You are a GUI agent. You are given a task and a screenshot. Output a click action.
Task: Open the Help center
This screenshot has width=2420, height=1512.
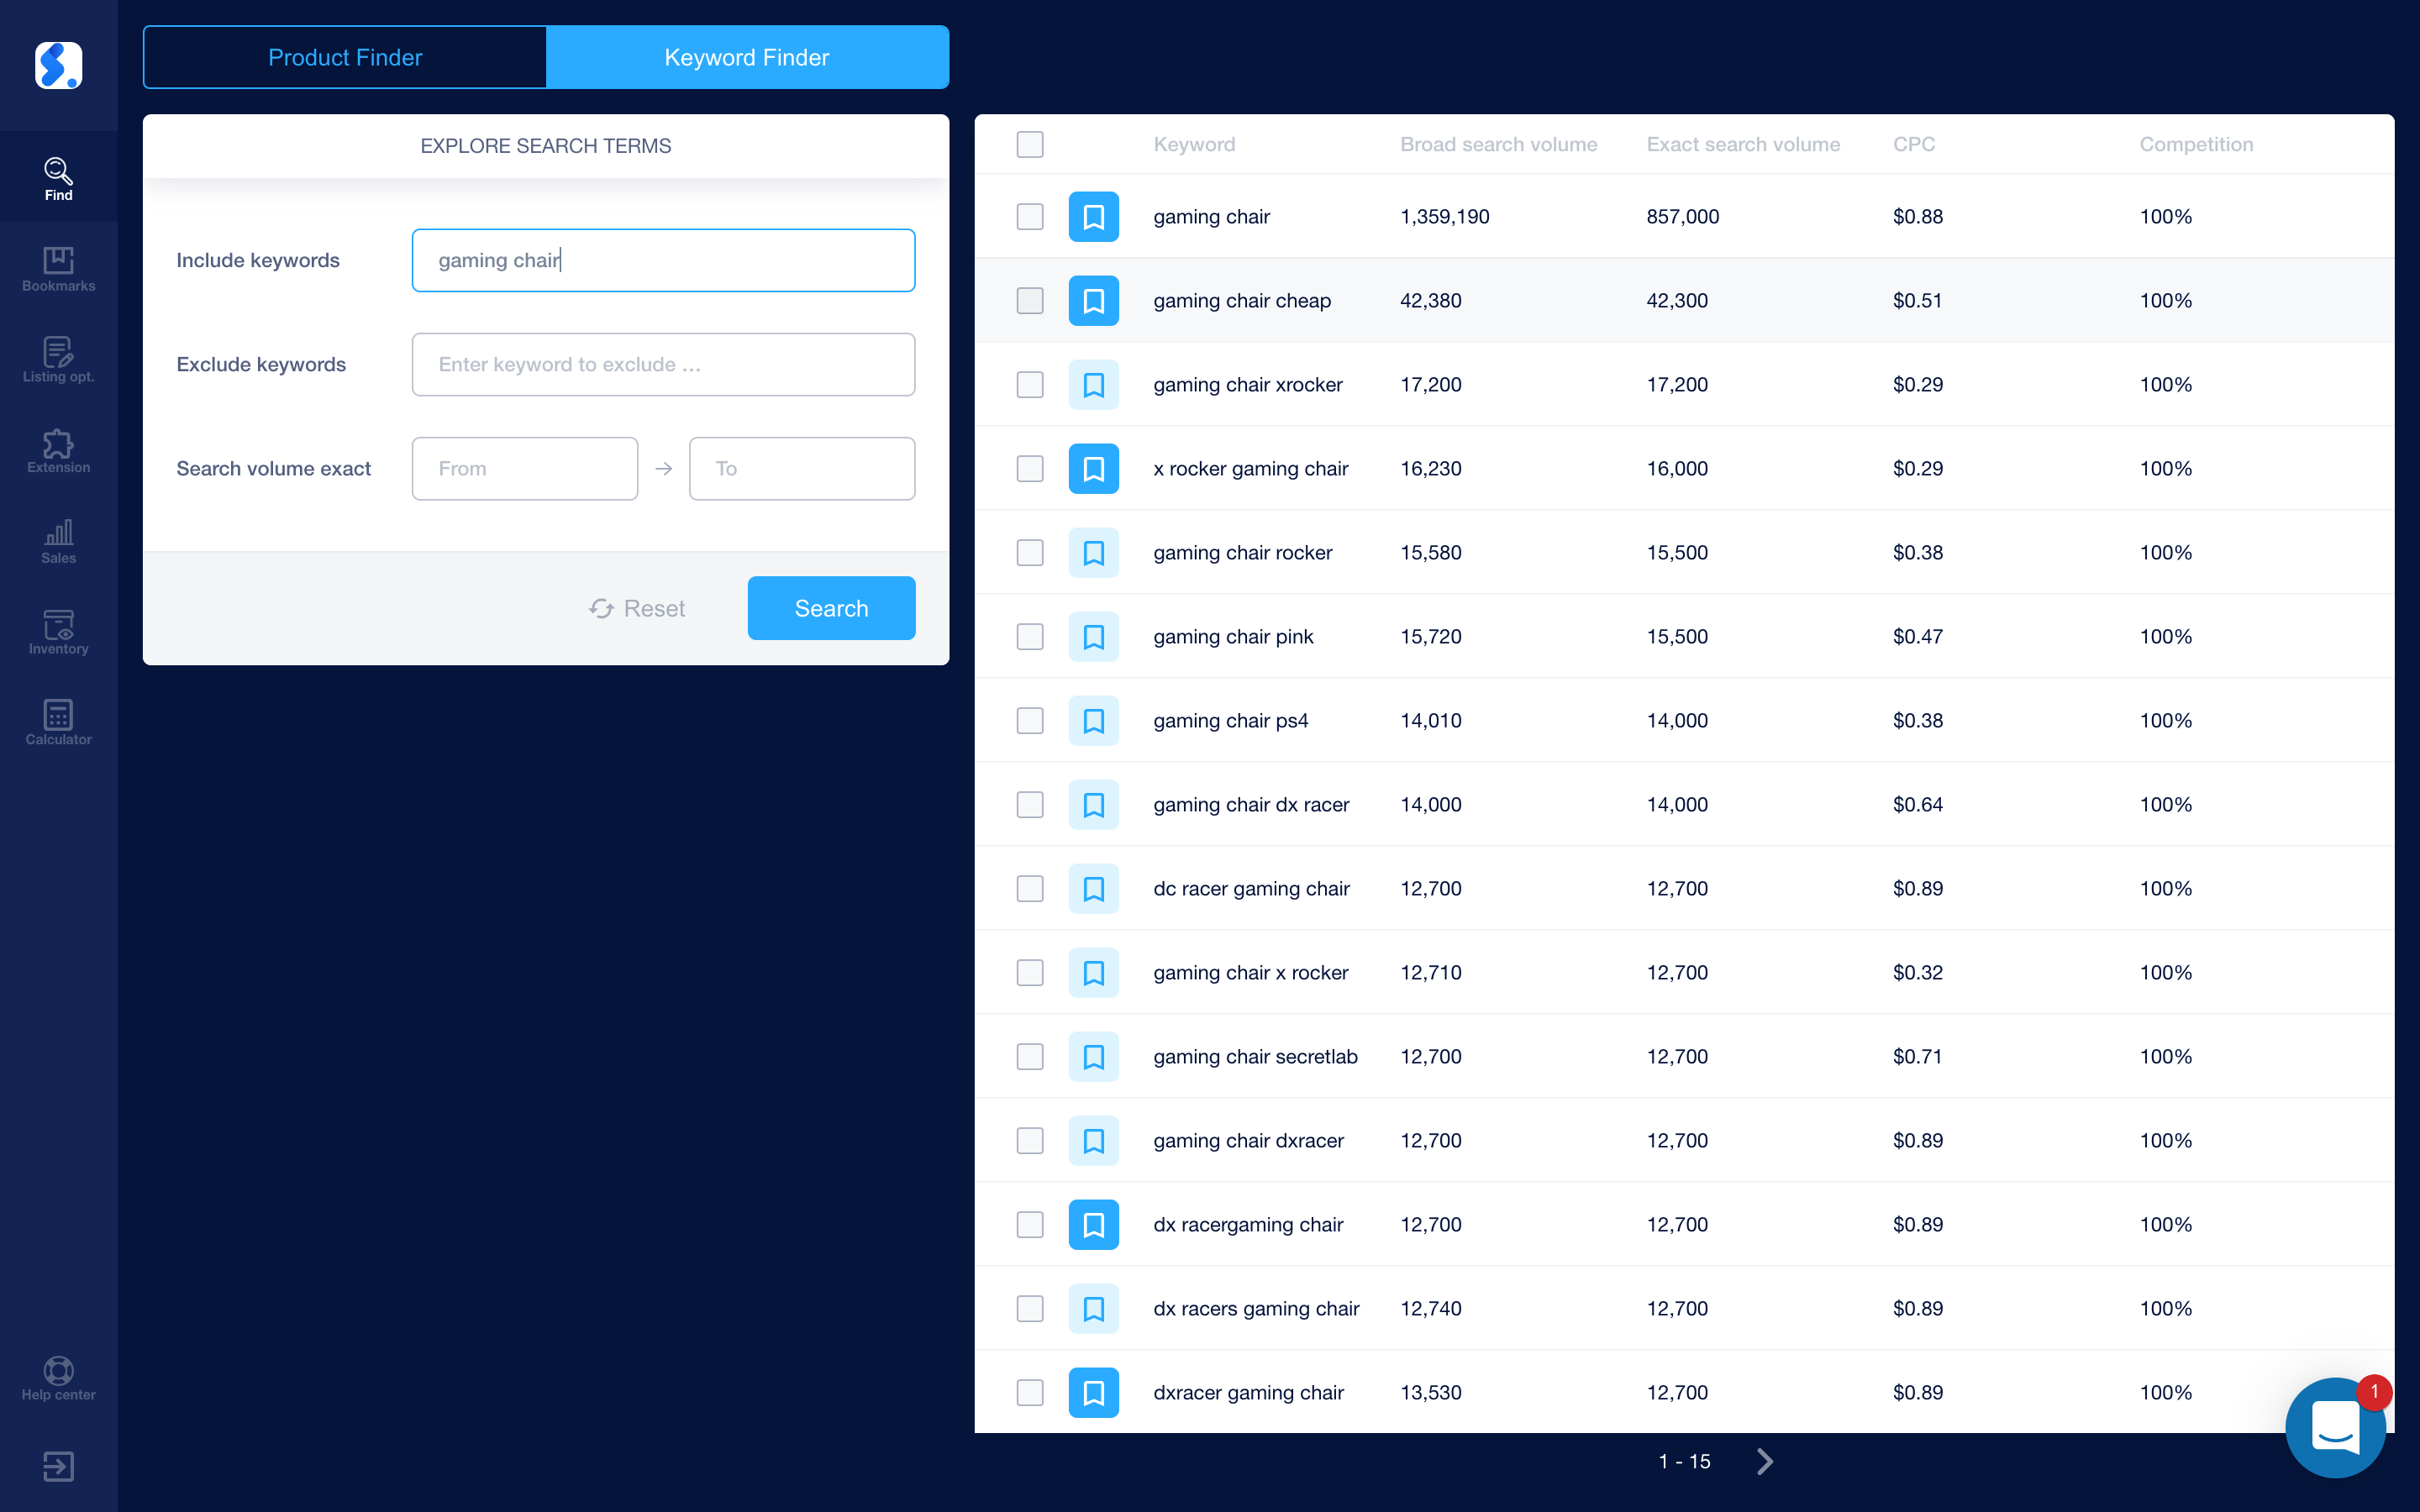pos(58,1378)
